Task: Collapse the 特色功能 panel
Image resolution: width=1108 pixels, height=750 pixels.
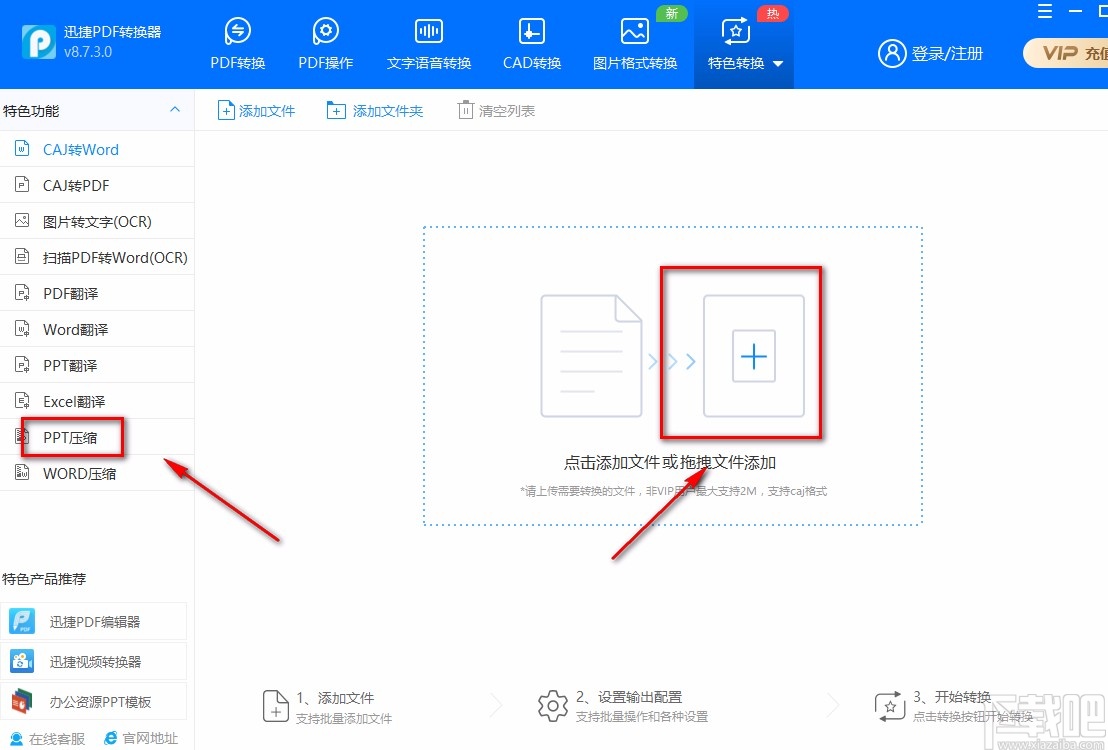Action: pyautogui.click(x=175, y=110)
